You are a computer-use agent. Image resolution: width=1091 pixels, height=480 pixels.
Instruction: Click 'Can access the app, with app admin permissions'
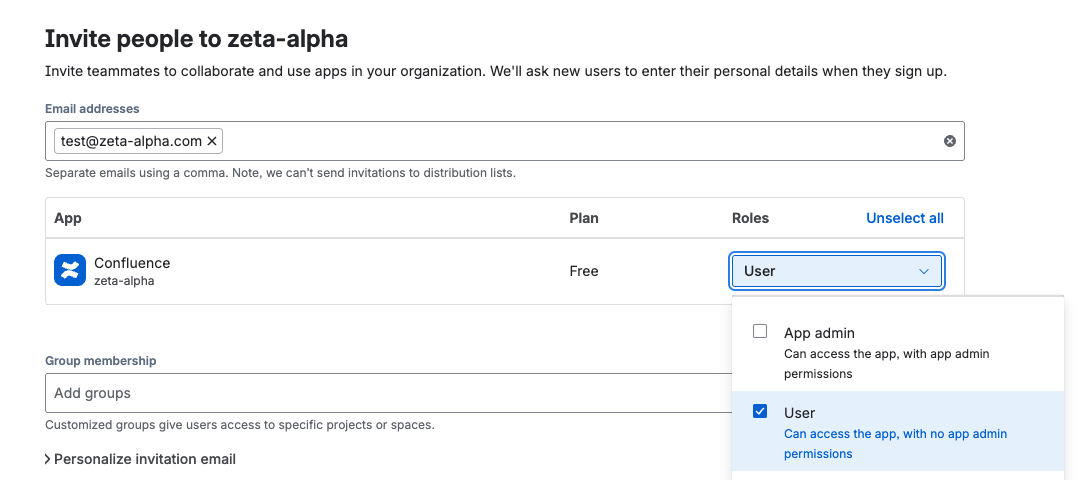tap(886, 364)
